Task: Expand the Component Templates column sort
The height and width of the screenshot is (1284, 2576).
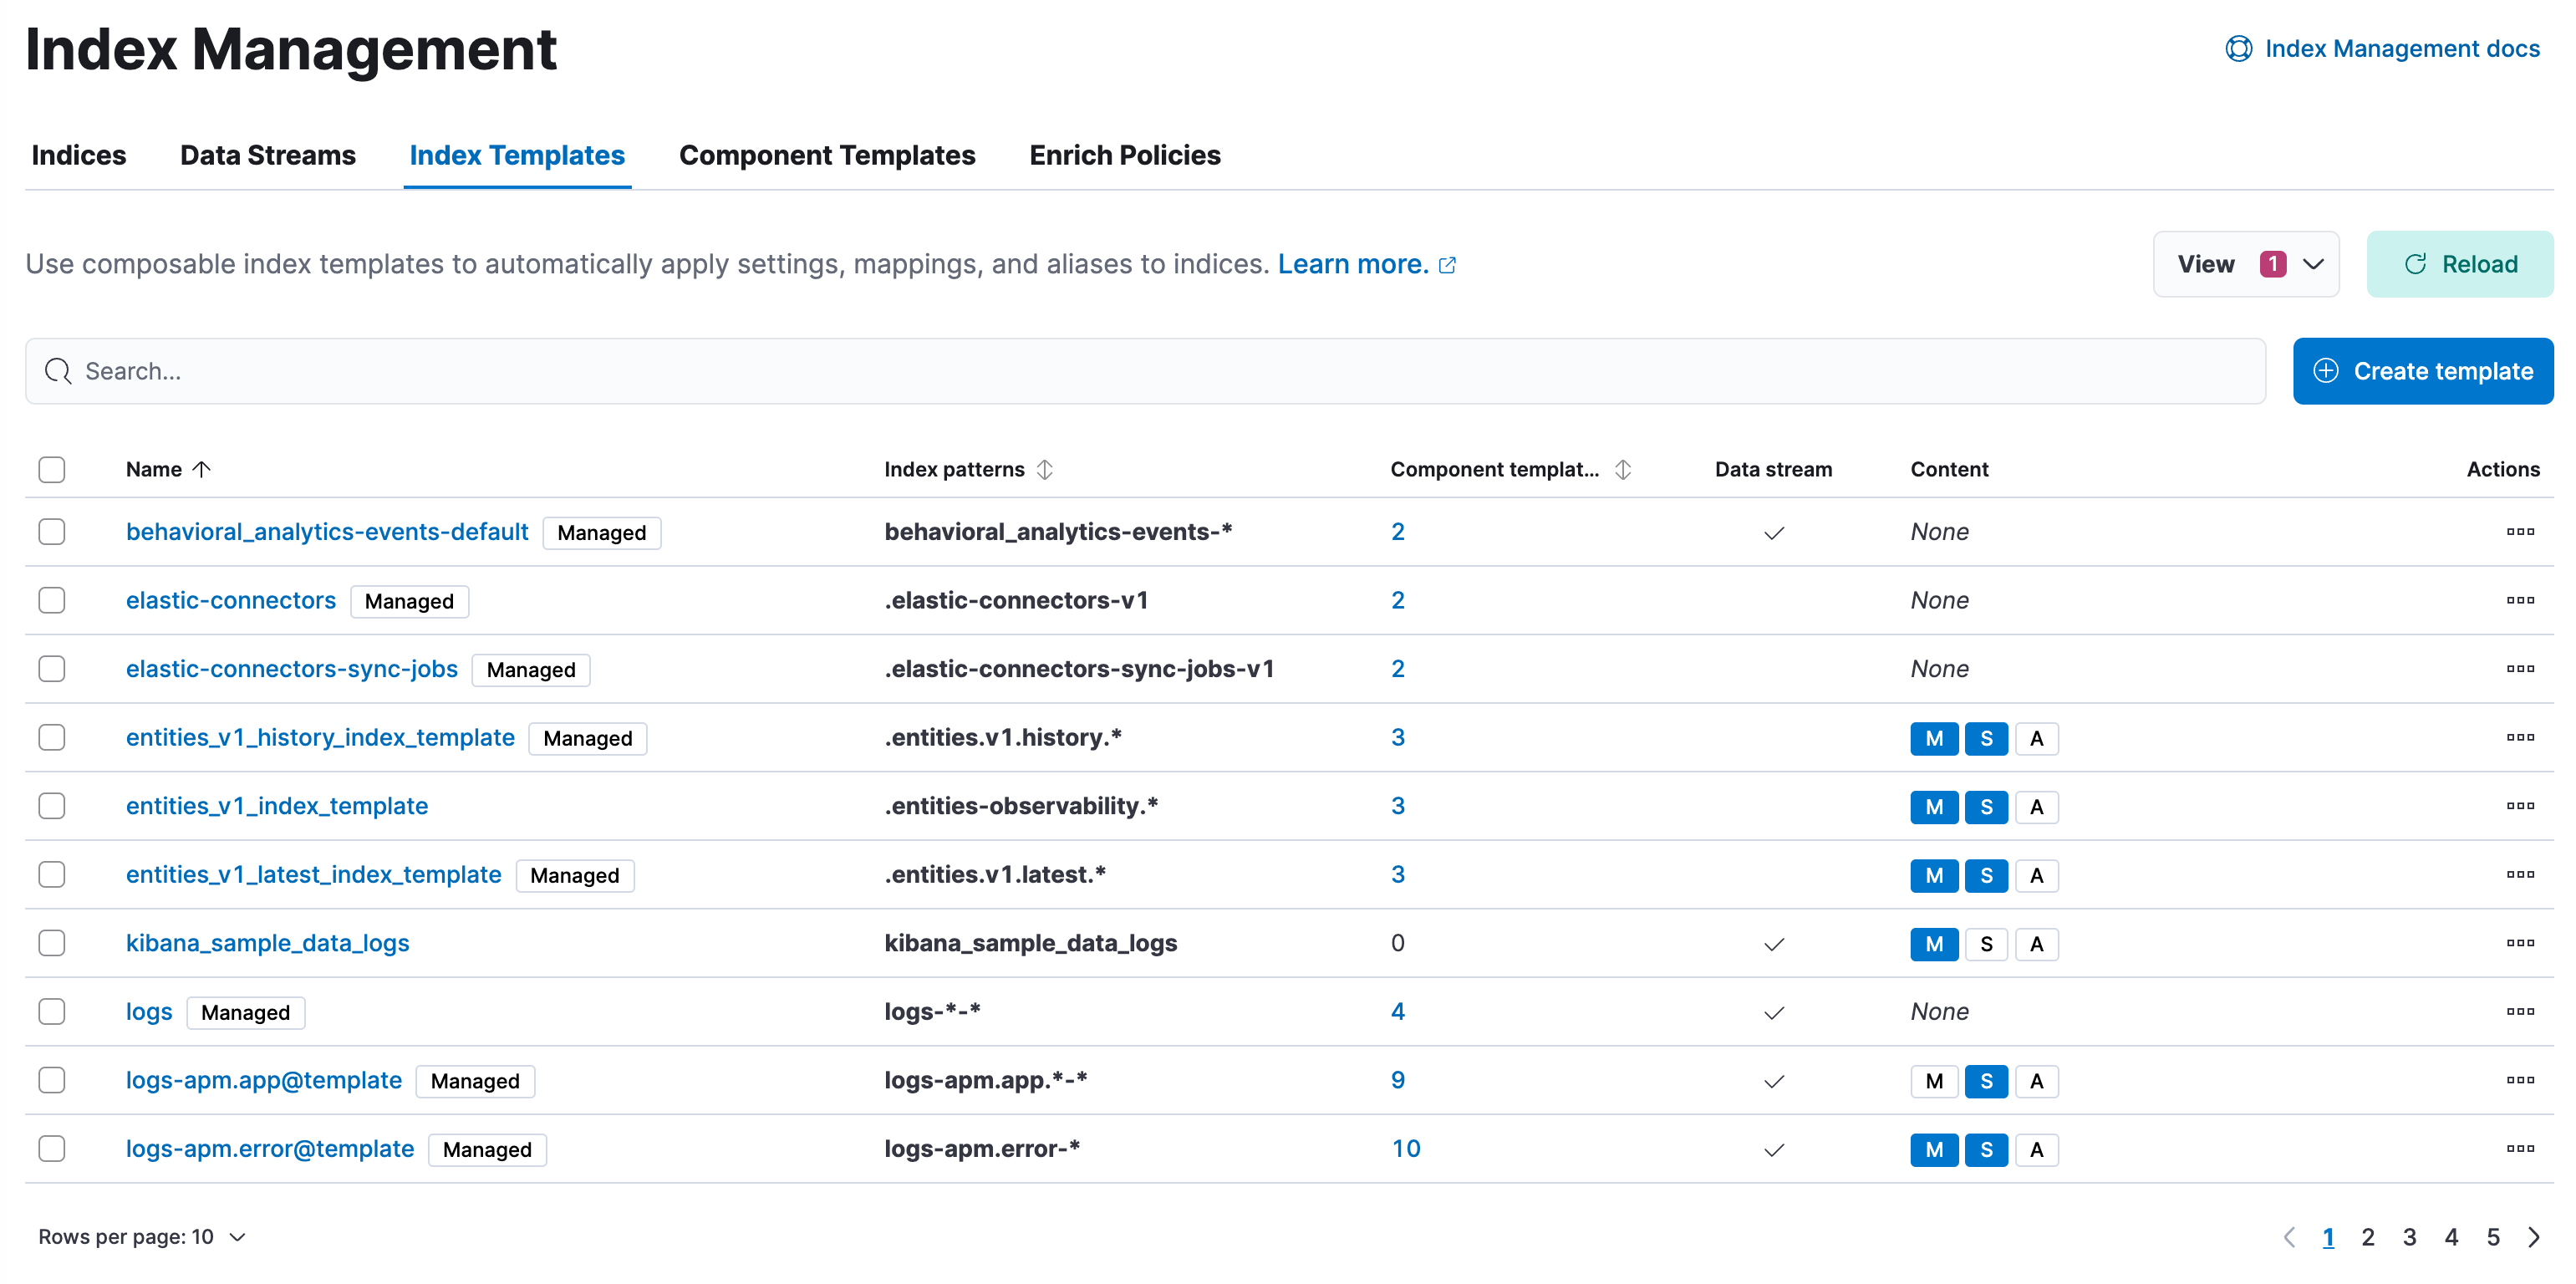Action: tap(1623, 469)
